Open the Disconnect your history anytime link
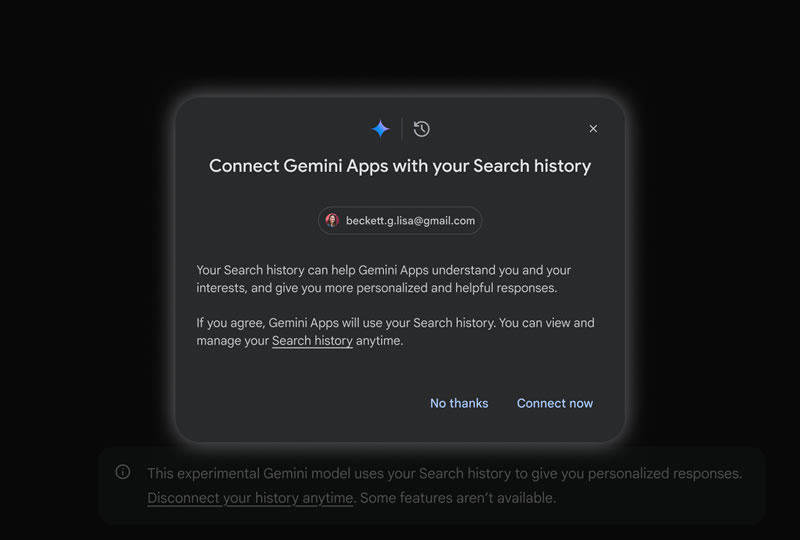Viewport: 800px width, 540px height. click(x=250, y=498)
